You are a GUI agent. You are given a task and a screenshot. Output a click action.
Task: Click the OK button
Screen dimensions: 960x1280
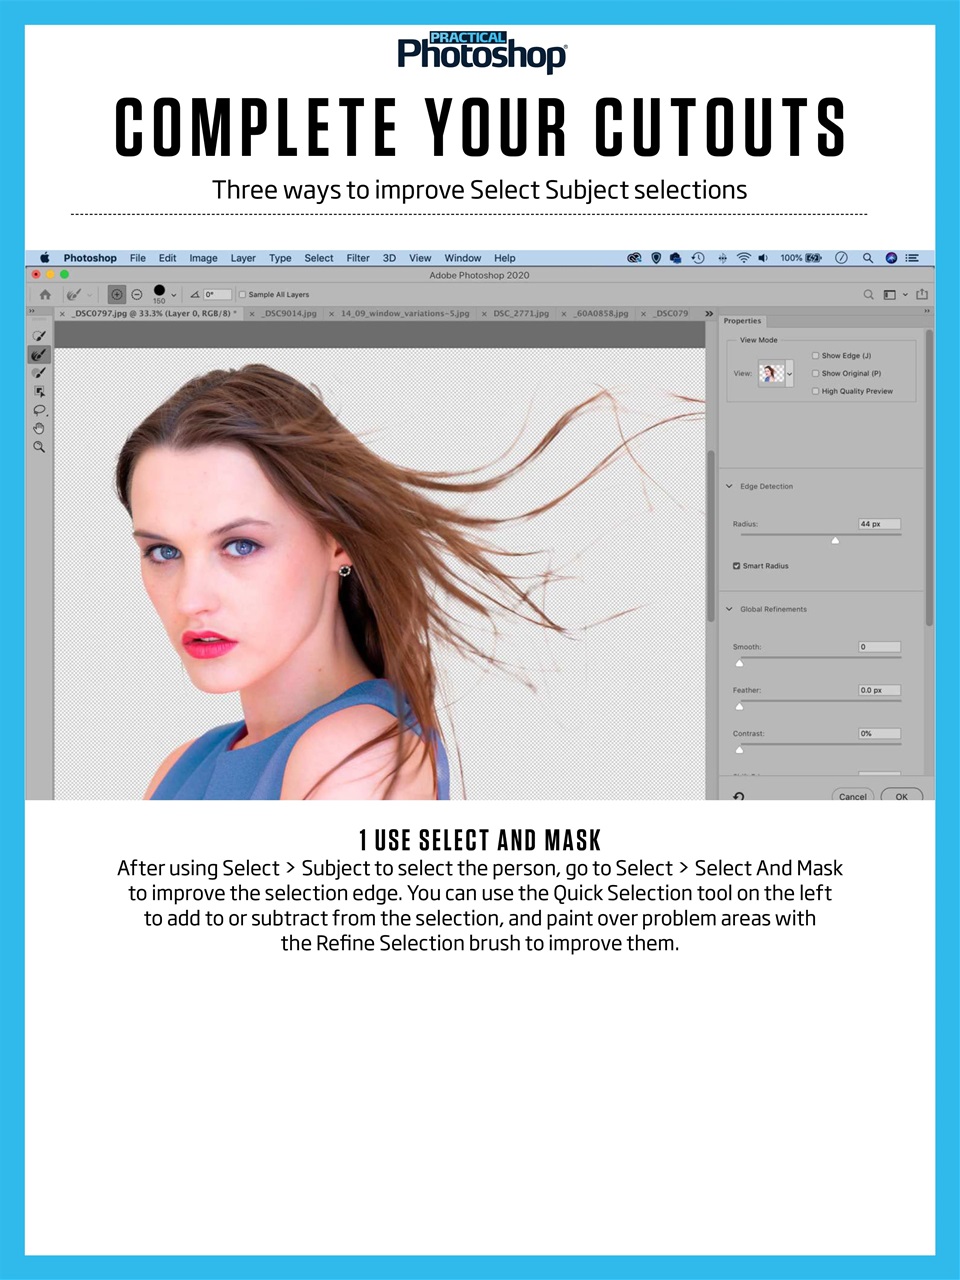click(901, 796)
